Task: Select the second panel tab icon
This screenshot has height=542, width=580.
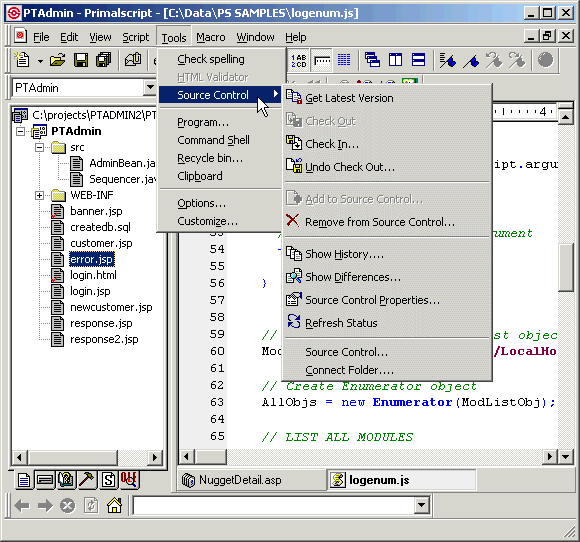Action: (45, 480)
